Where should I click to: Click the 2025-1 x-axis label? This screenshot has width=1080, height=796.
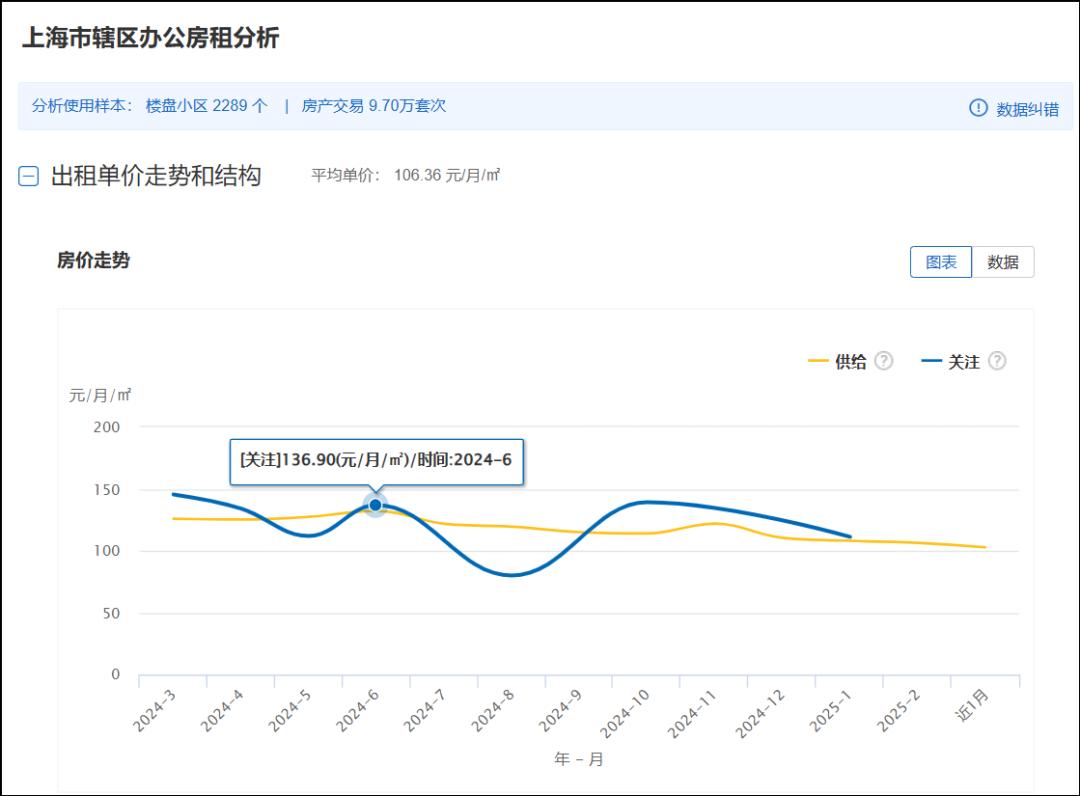[831, 711]
